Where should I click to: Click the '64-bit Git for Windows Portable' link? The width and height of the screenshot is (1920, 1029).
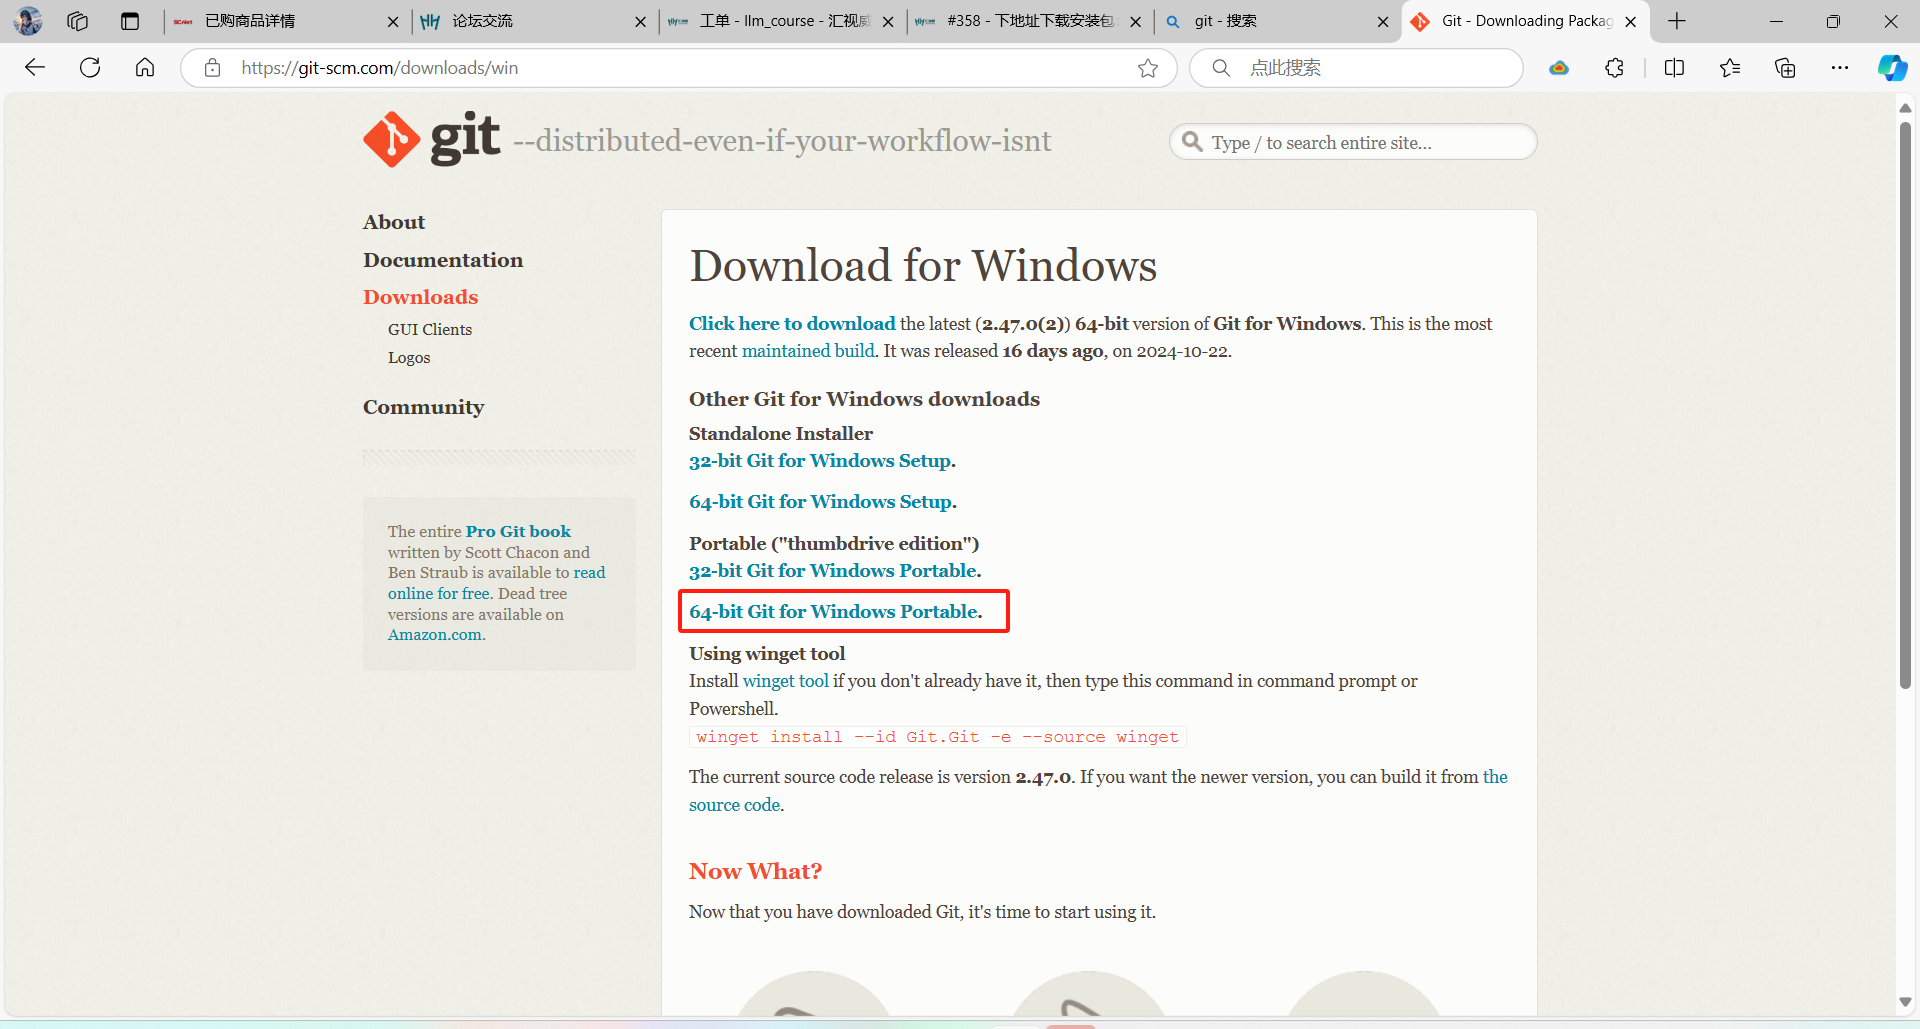(835, 611)
